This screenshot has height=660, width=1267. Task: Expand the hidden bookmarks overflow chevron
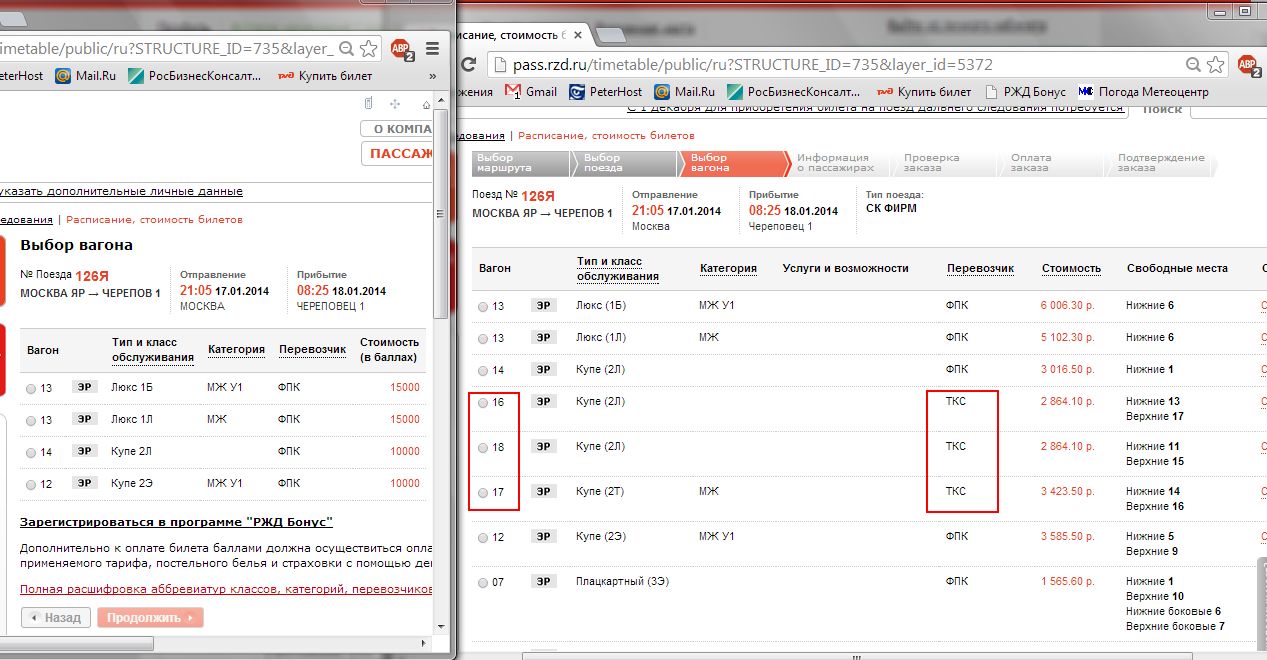[x=432, y=76]
